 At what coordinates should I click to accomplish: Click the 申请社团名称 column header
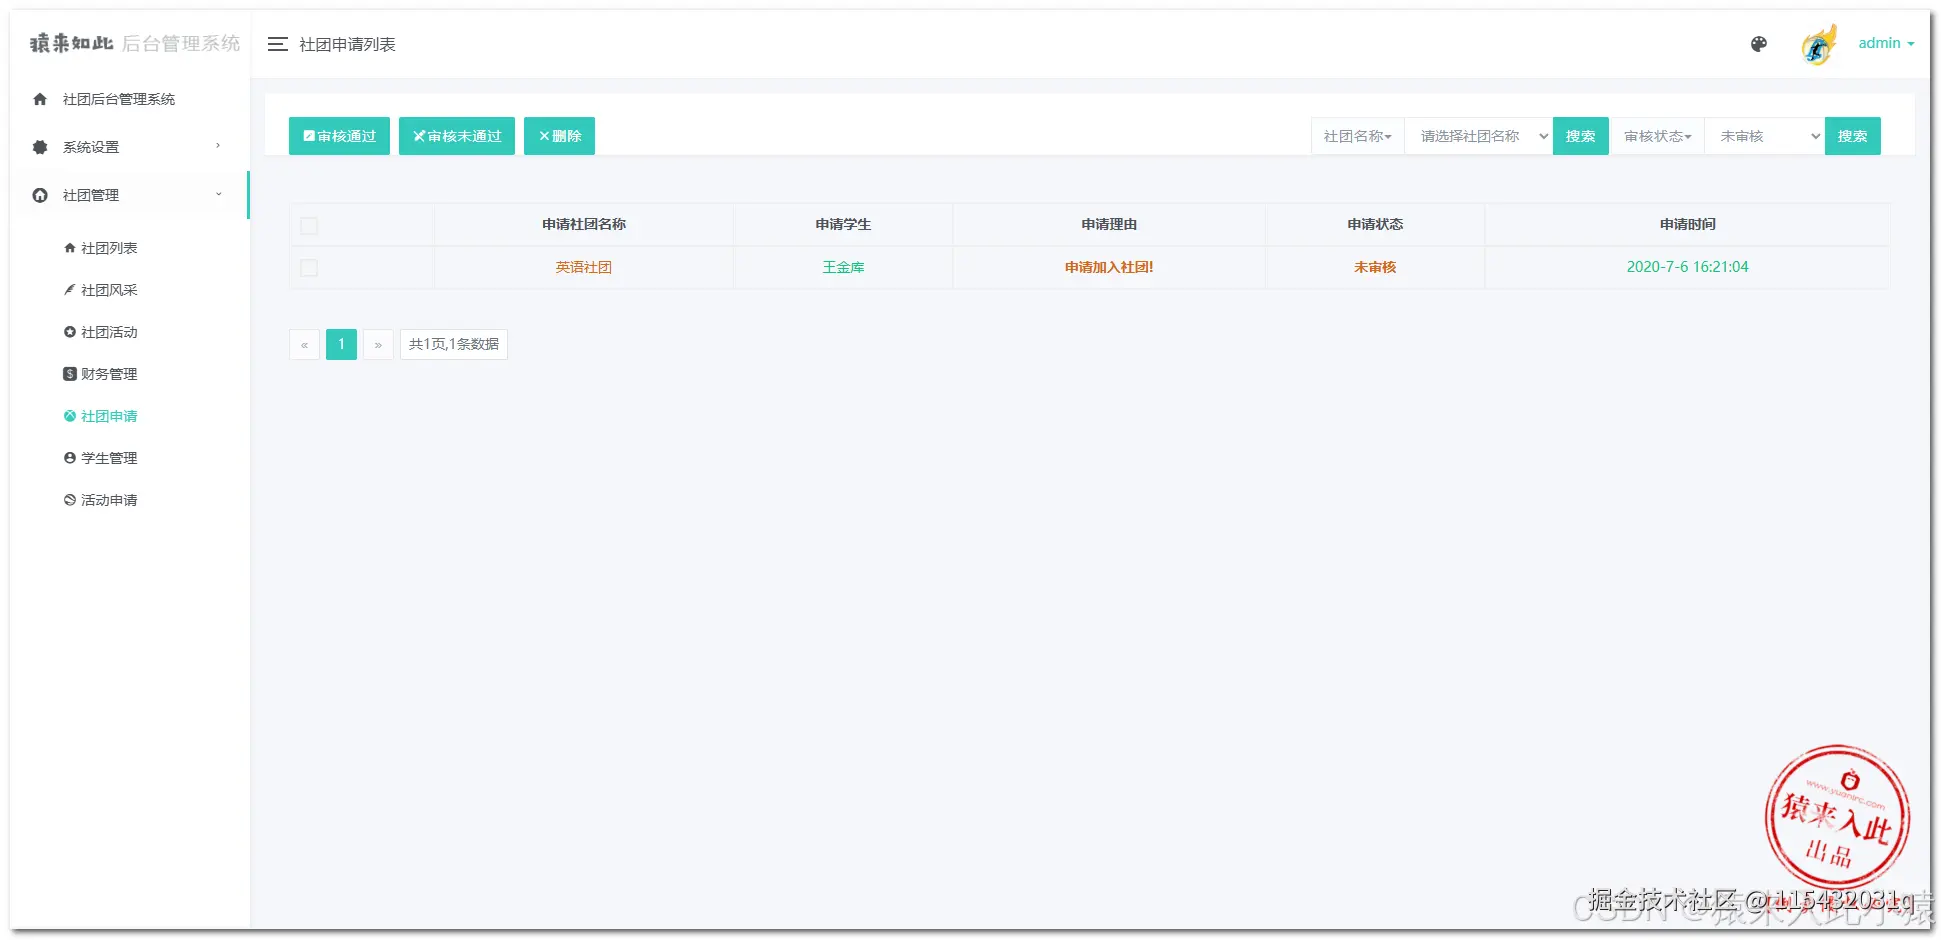[584, 224]
